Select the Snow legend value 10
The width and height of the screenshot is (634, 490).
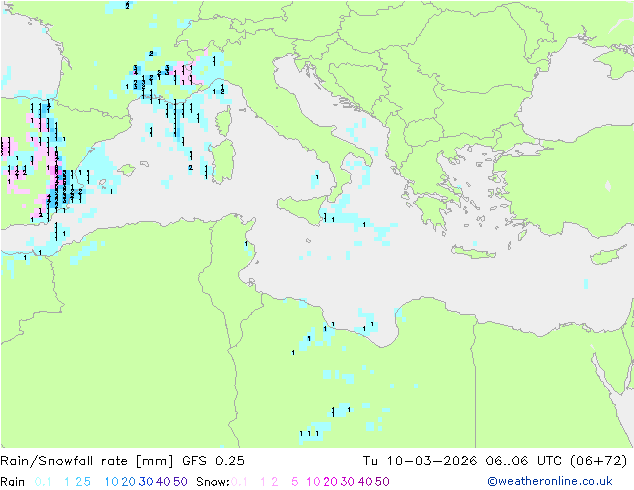click(313, 482)
